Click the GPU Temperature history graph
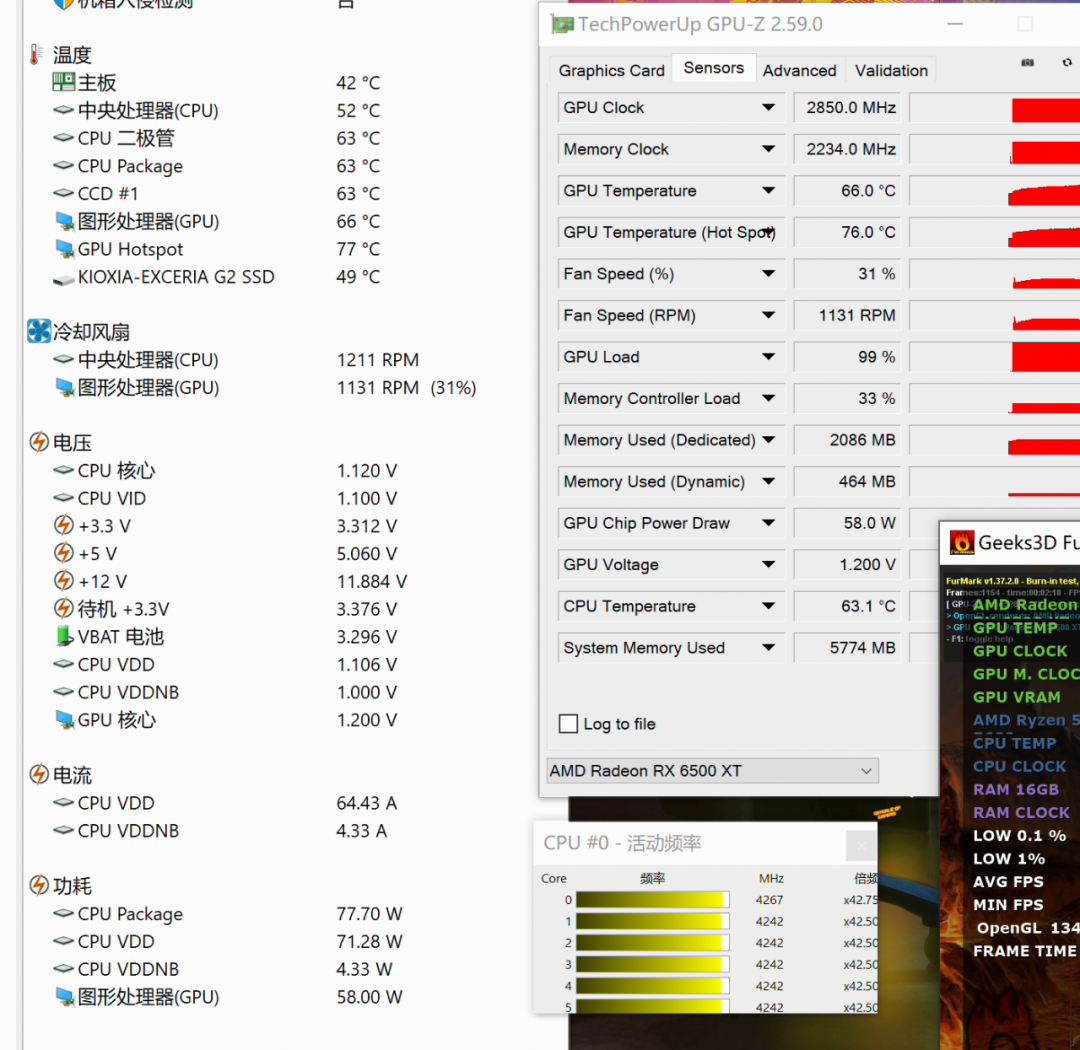This screenshot has width=1080, height=1050. point(995,191)
